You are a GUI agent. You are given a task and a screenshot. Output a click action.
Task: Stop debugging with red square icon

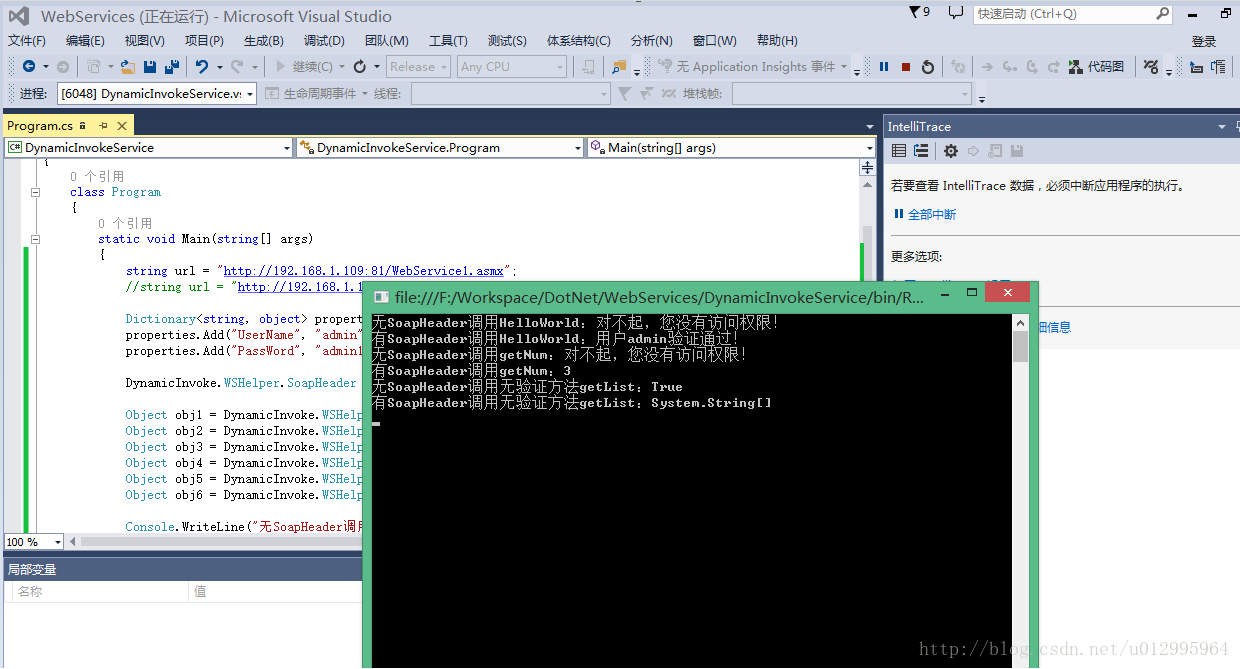click(906, 67)
